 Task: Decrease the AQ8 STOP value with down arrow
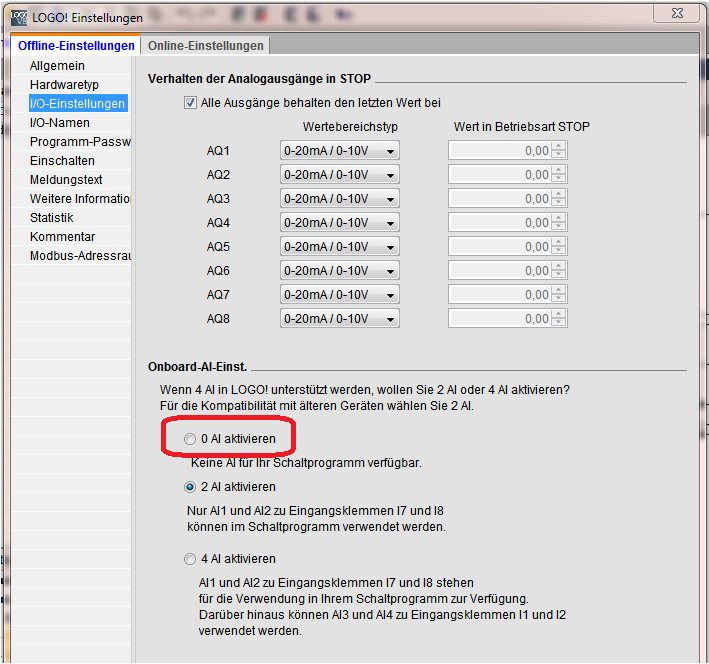click(559, 323)
